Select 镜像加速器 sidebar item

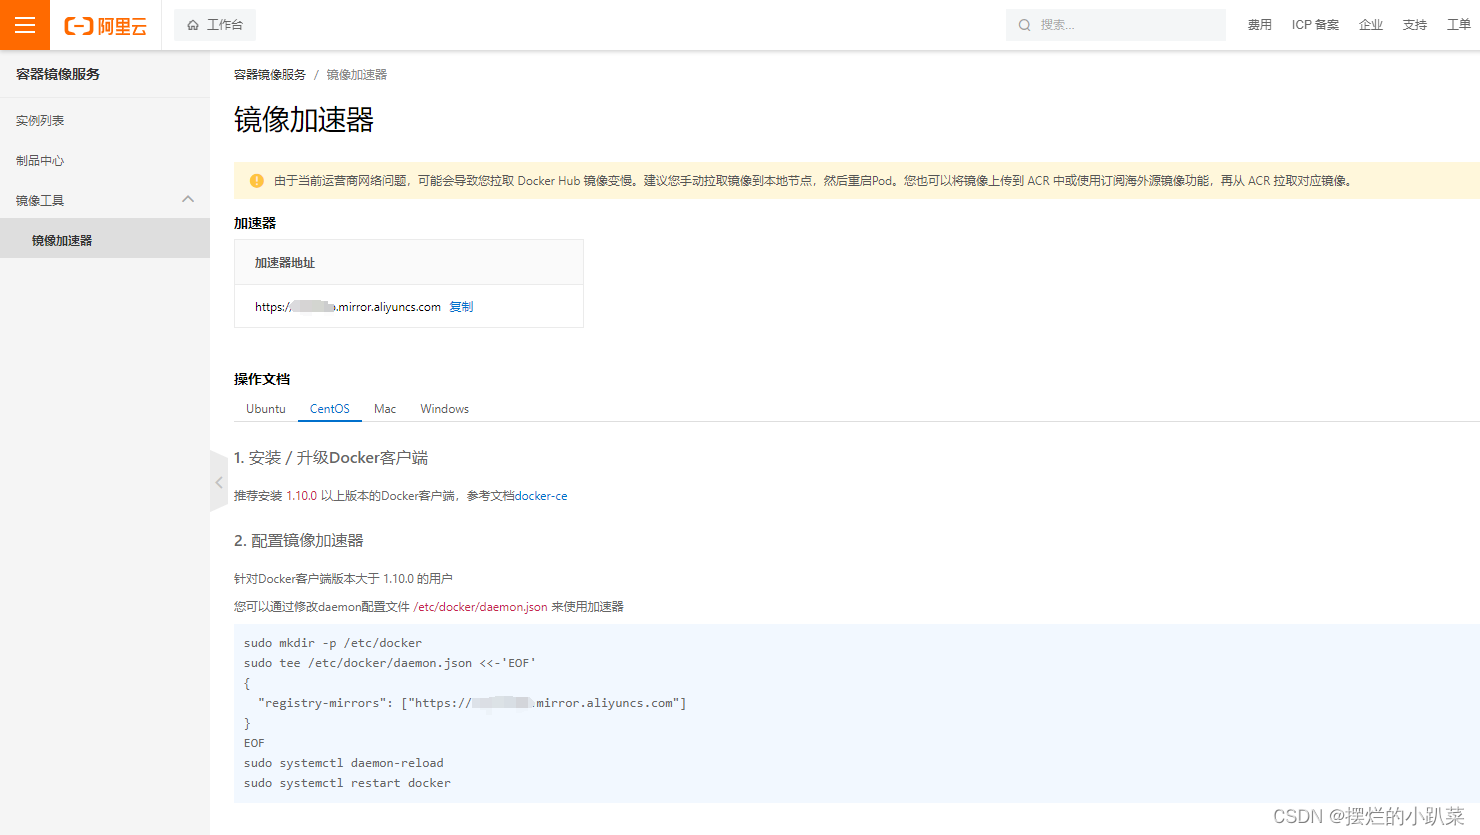coord(105,240)
